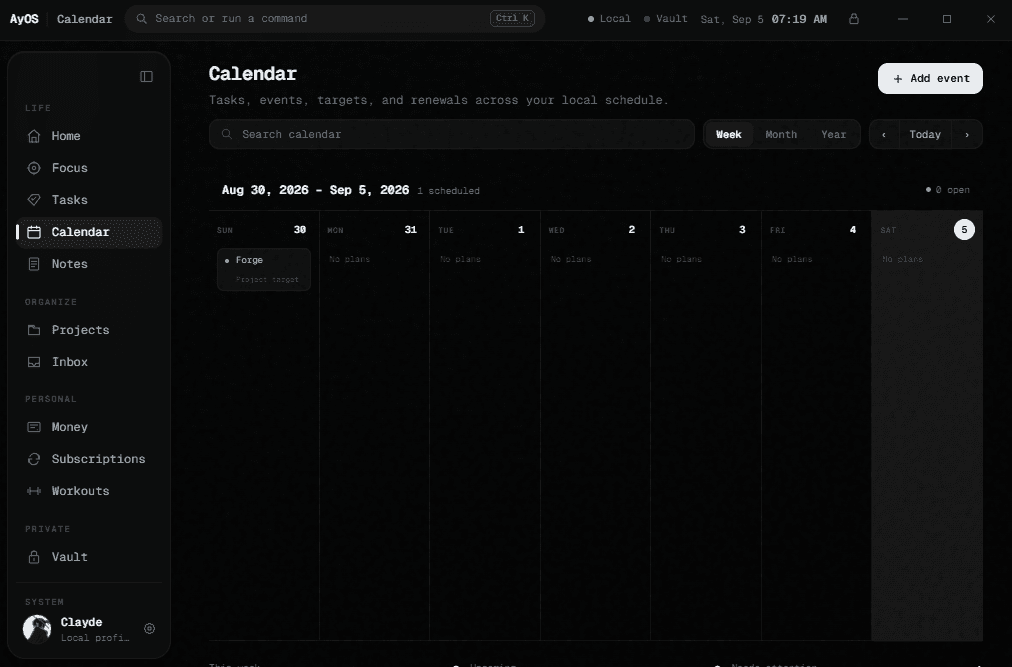Viewport: 1012px width, 667px height.
Task: Select Sunday 30 day header
Action: point(263,230)
